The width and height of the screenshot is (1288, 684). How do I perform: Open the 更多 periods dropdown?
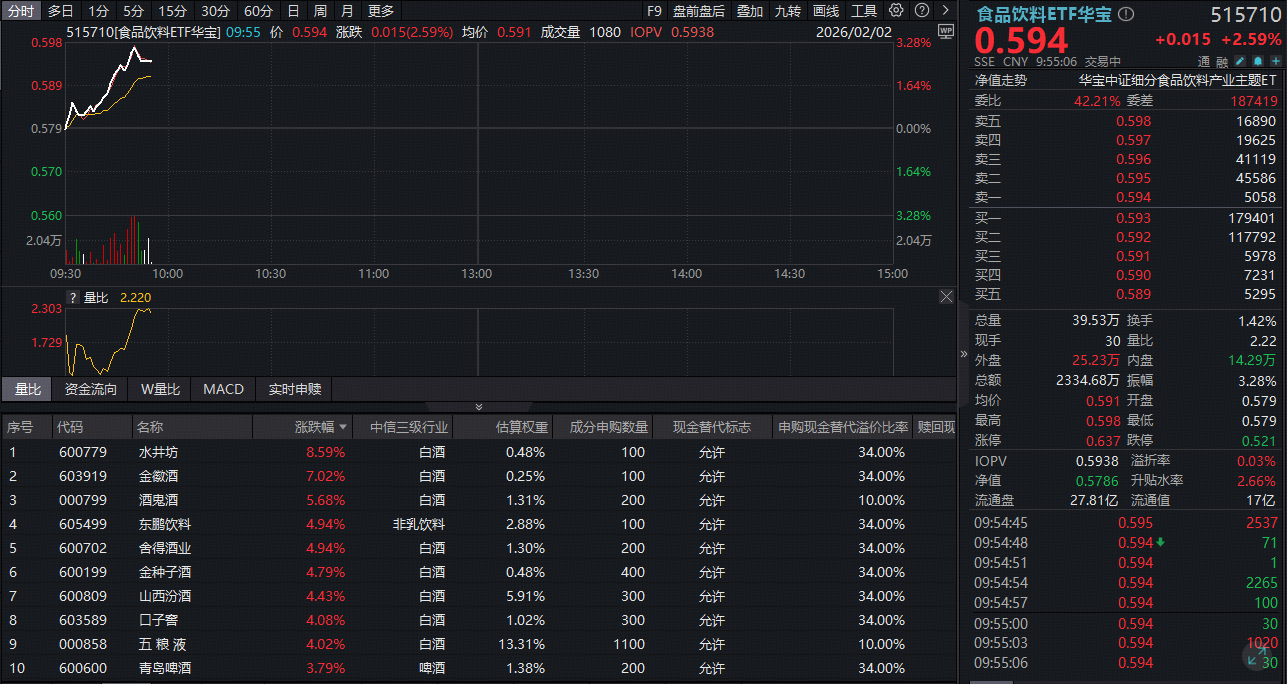pyautogui.click(x=381, y=11)
